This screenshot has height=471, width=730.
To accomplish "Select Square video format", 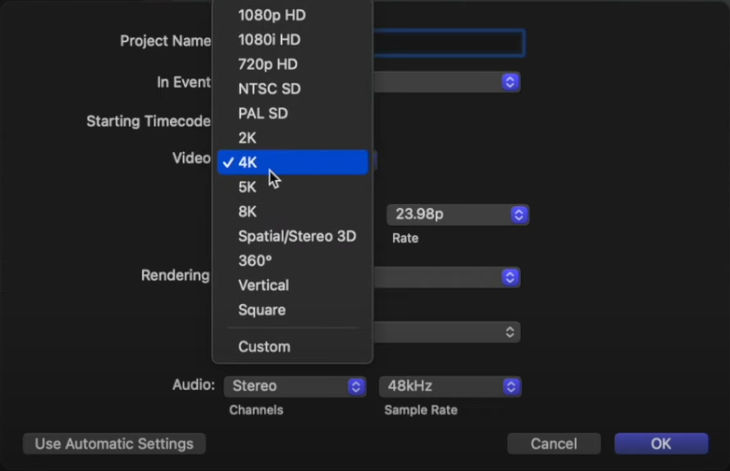I will click(261, 310).
